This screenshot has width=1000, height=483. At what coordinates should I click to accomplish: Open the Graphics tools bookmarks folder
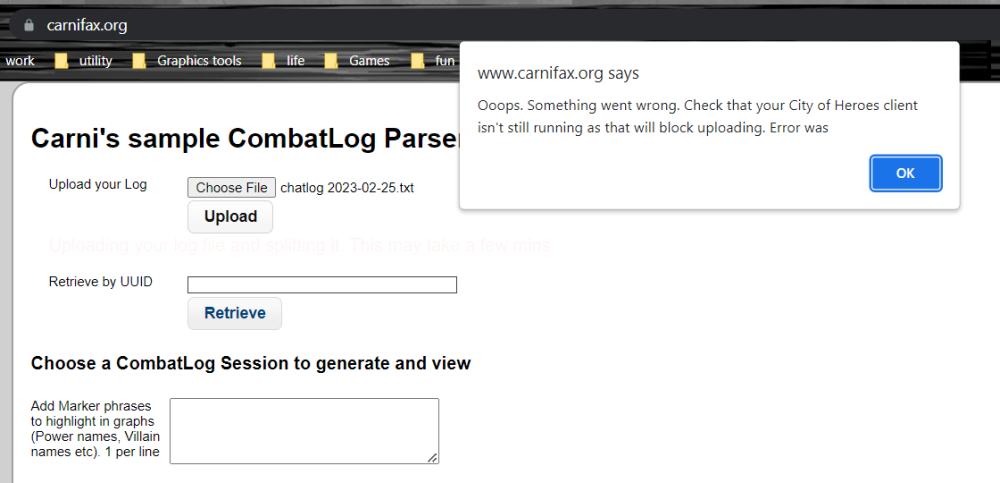coord(188,61)
